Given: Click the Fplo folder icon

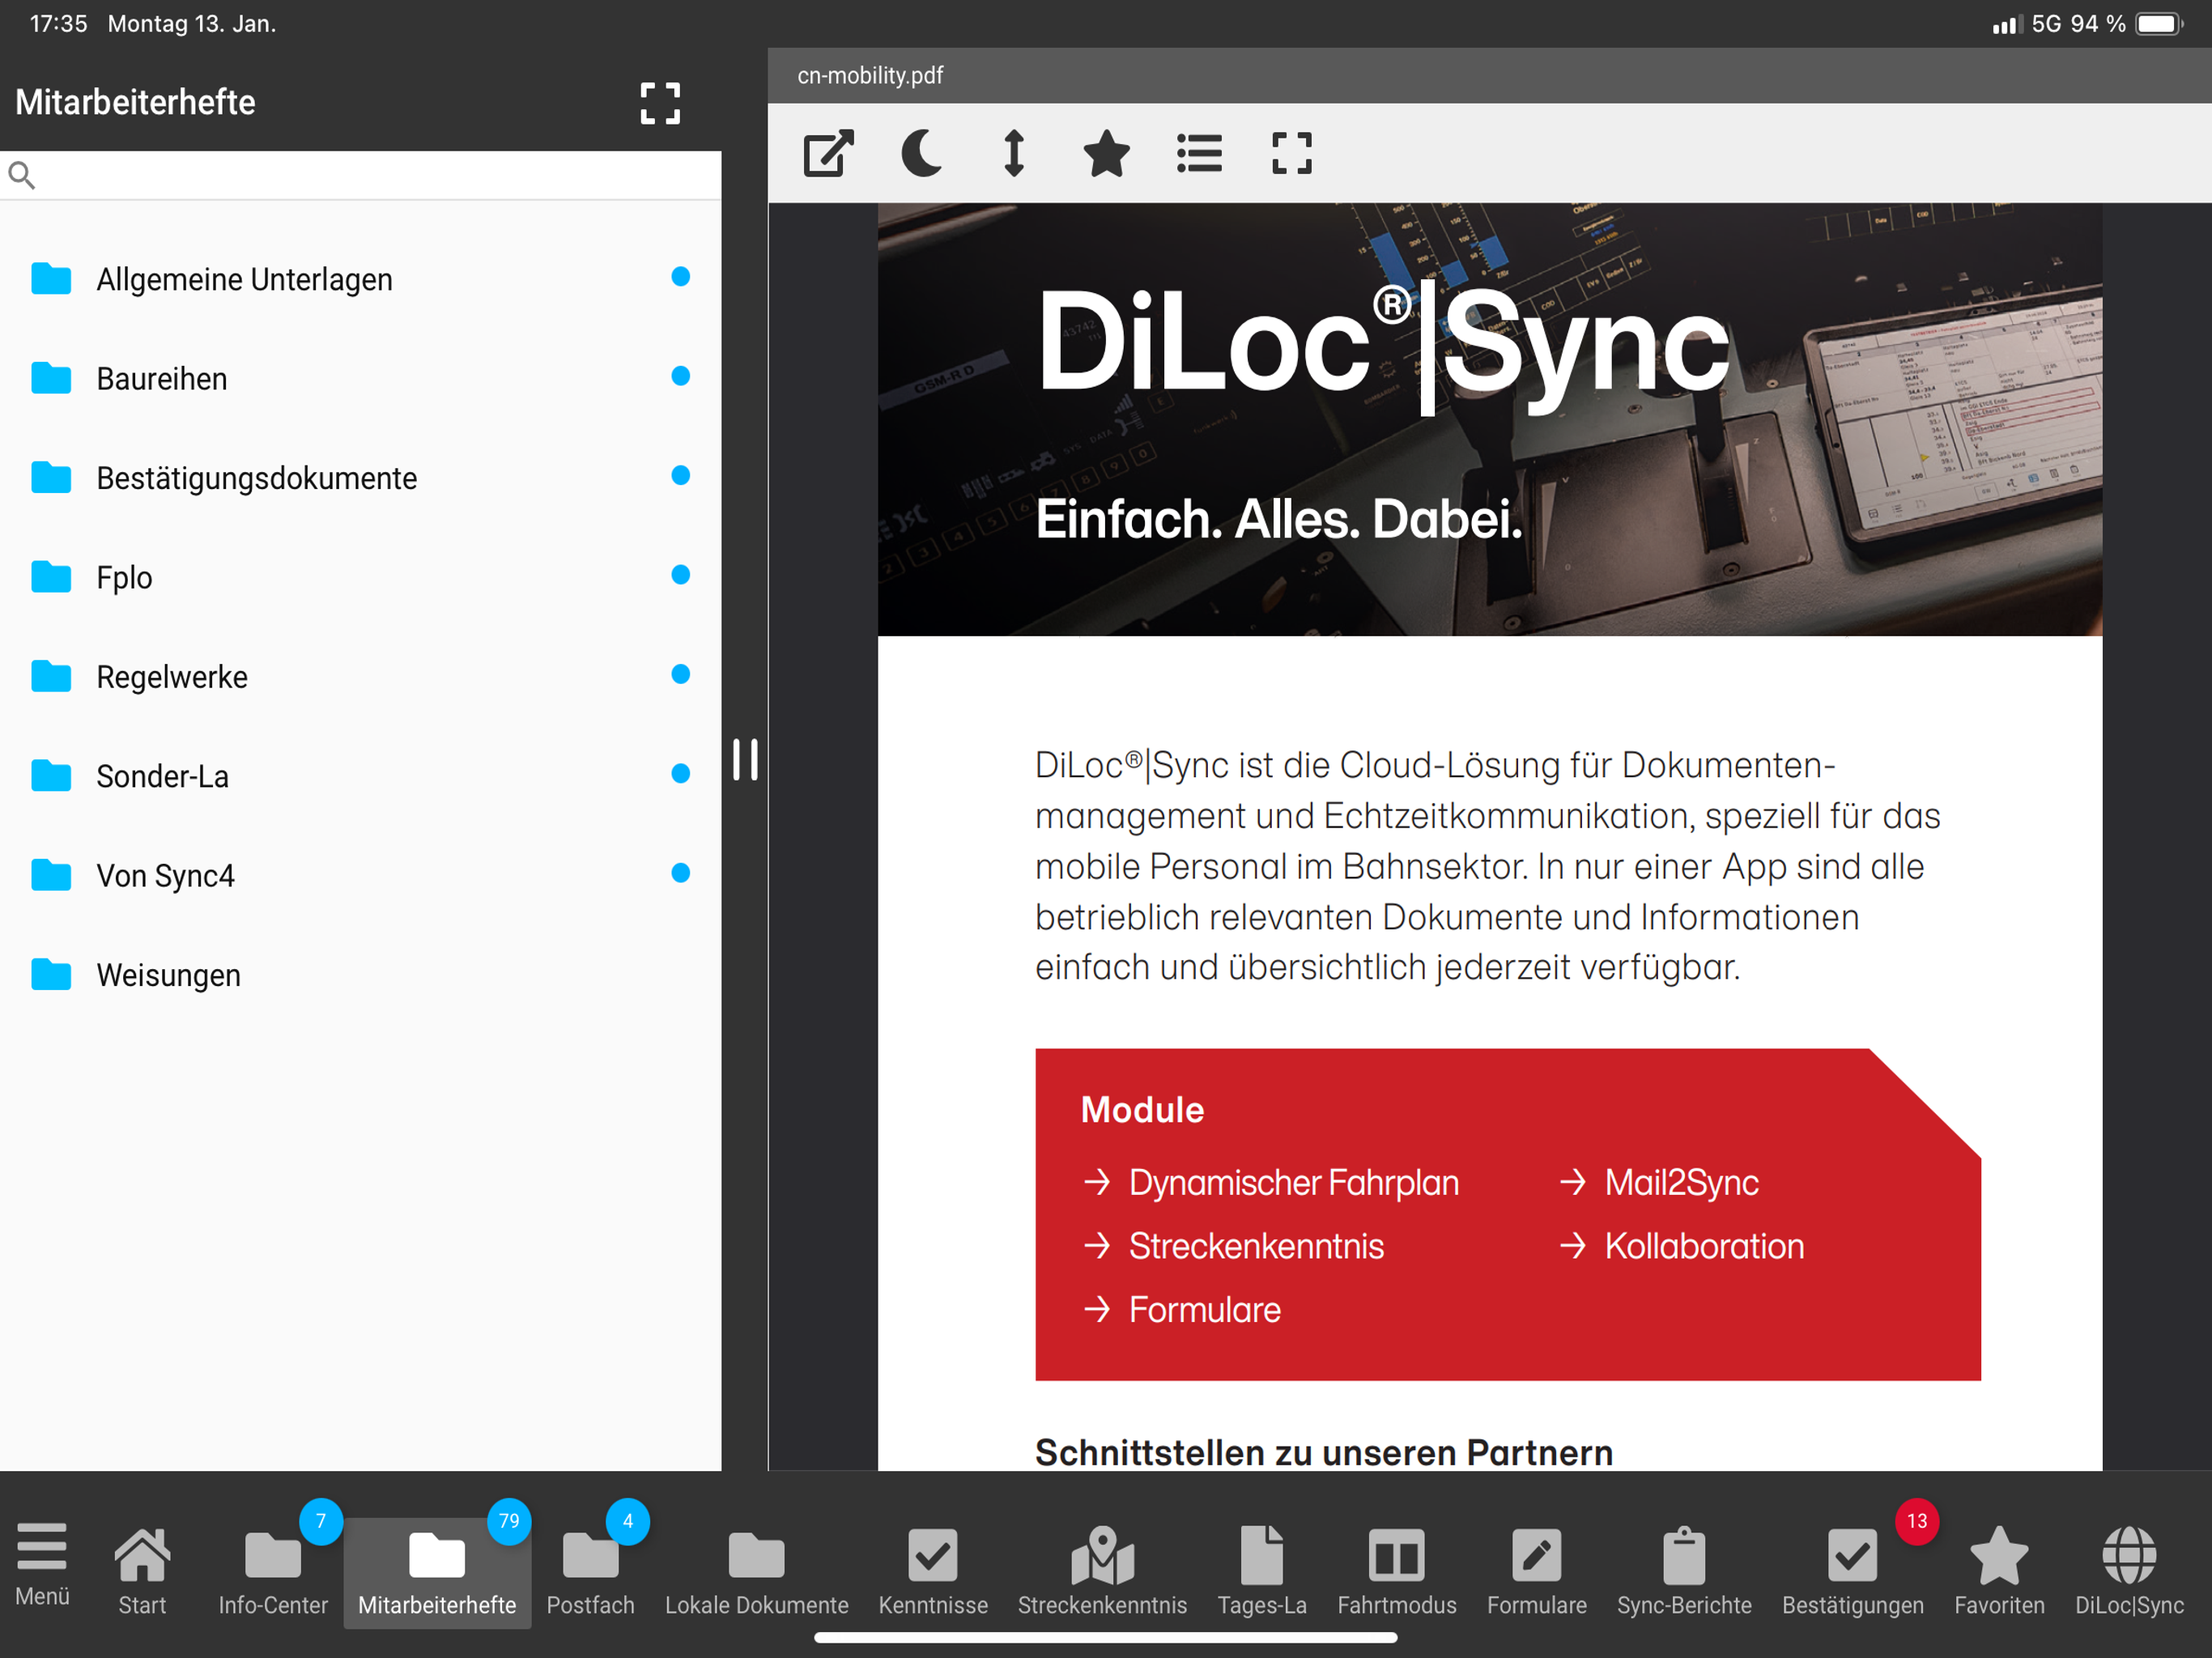Looking at the screenshot, I should tap(51, 576).
